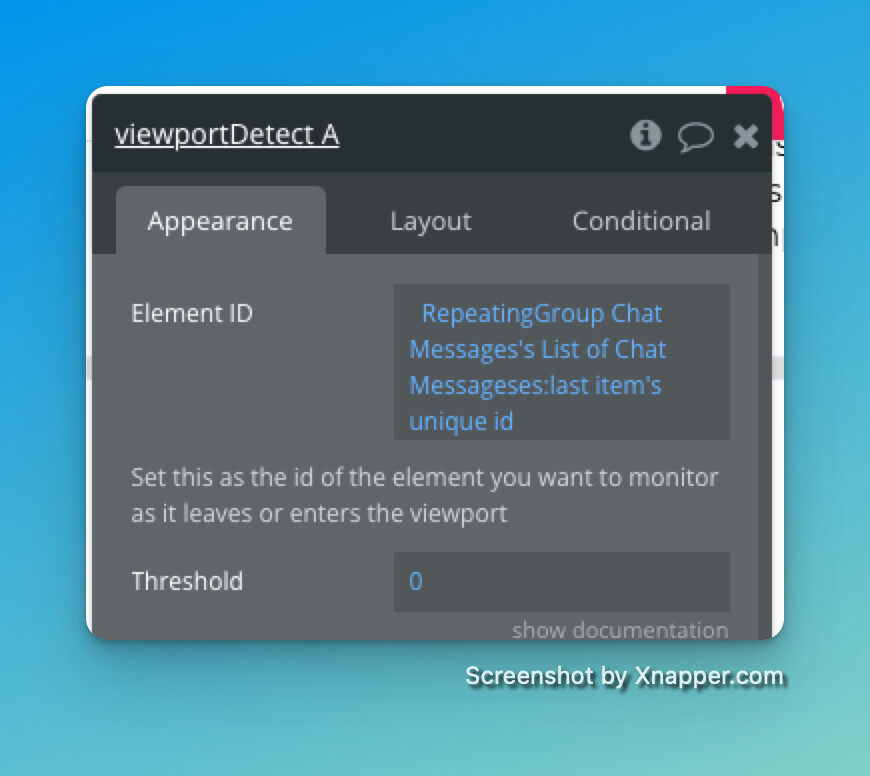870x776 pixels.
Task: Open the Conditional tab
Action: (x=641, y=221)
